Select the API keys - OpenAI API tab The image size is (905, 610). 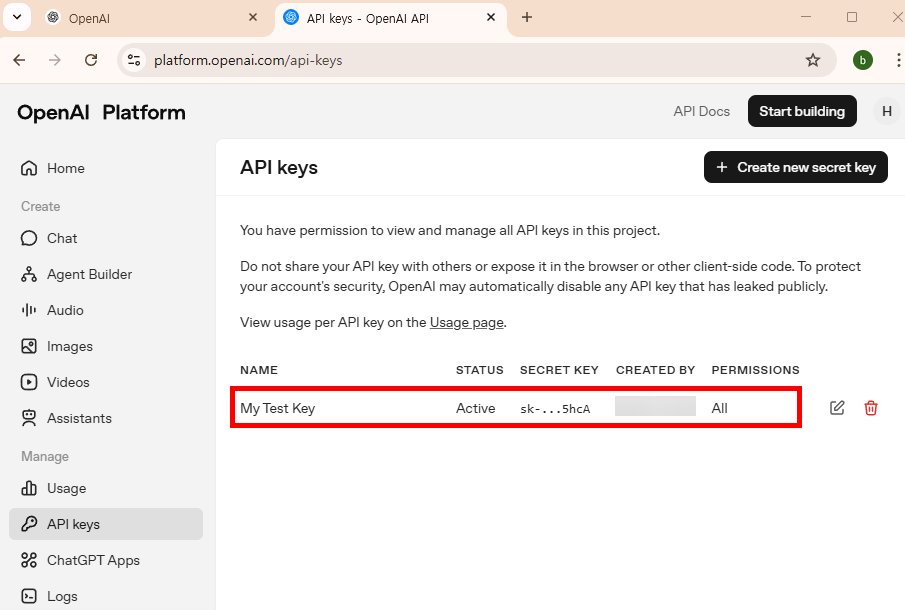[390, 18]
